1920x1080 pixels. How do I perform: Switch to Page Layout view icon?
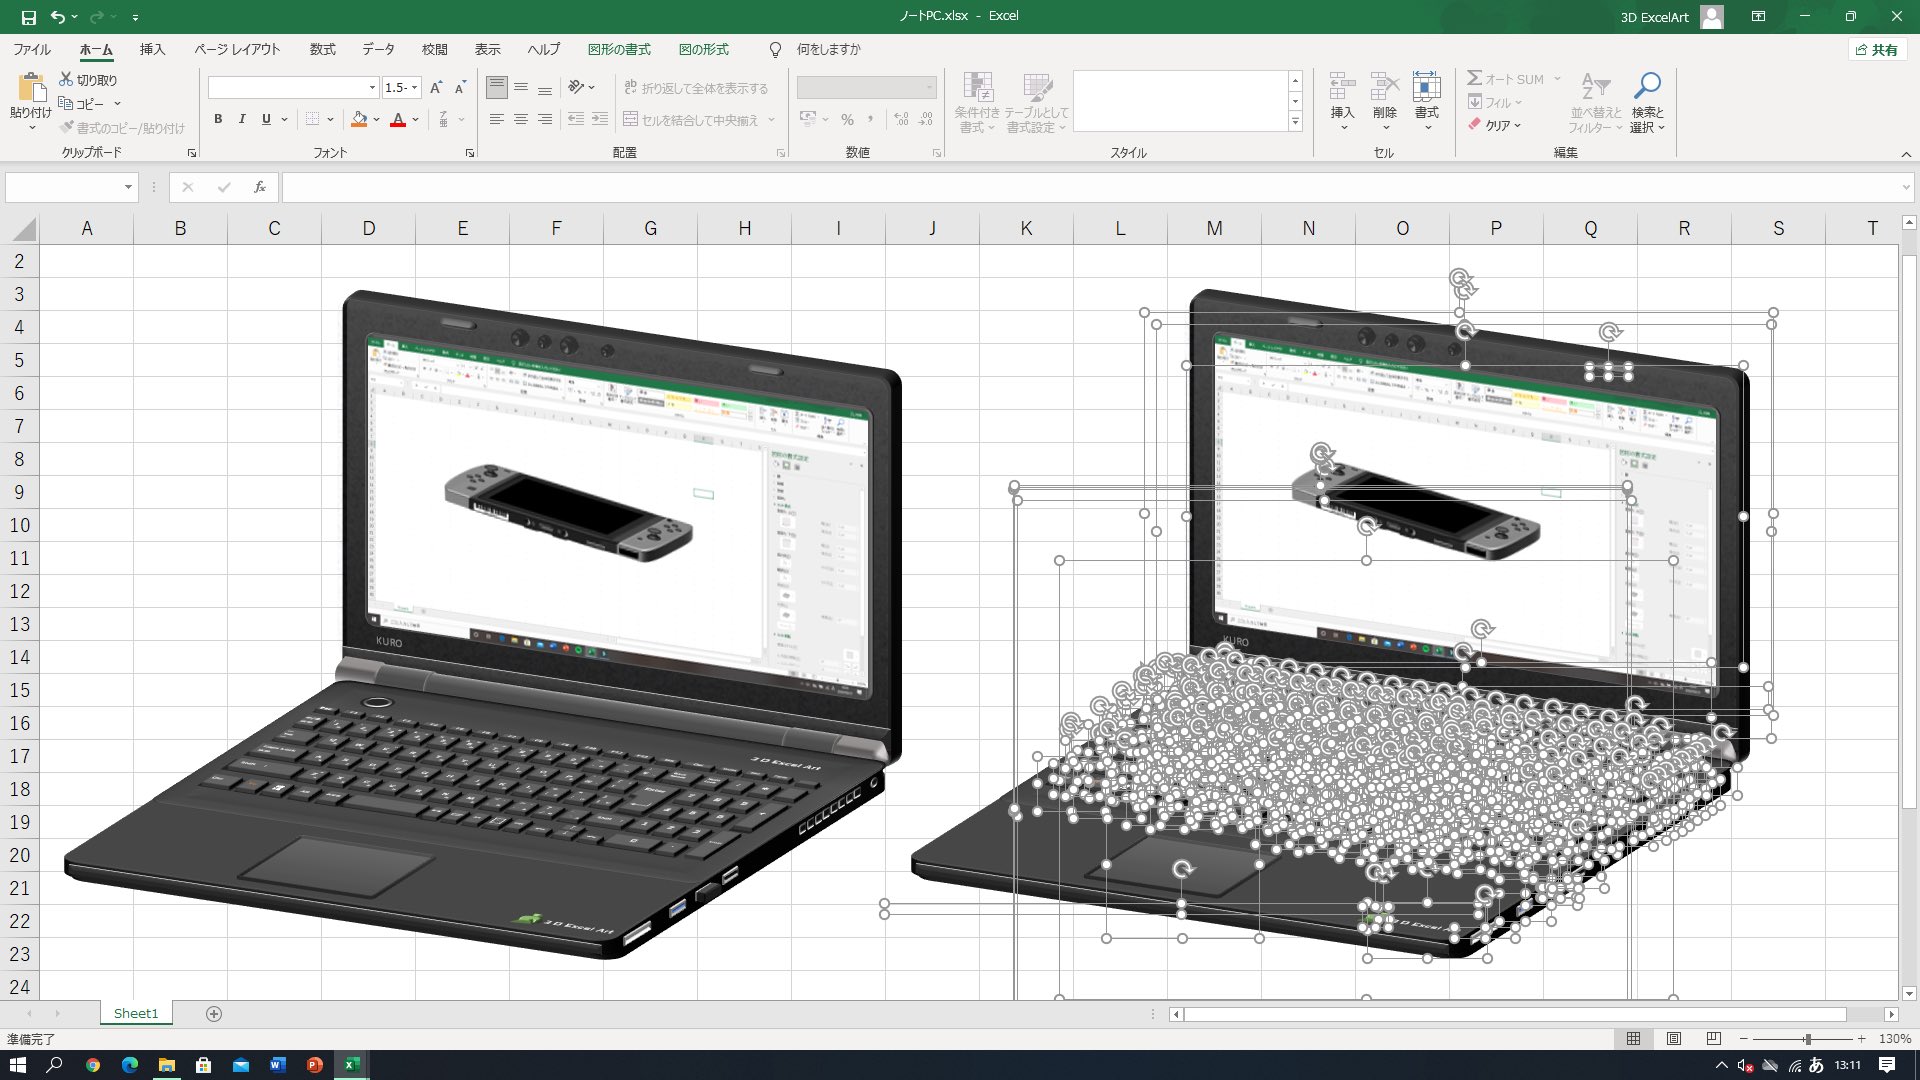tap(1674, 1039)
